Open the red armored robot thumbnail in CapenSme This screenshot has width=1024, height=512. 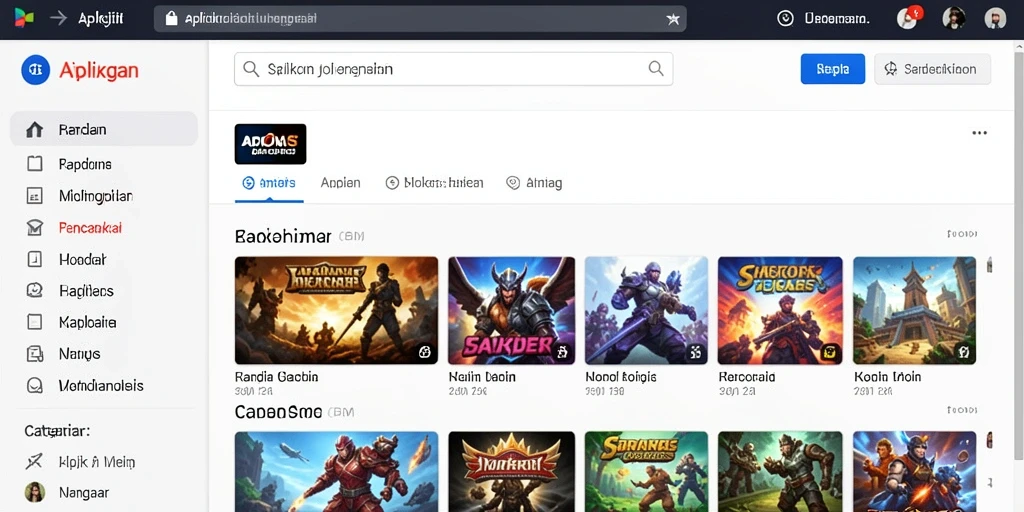pyautogui.click(x=336, y=472)
